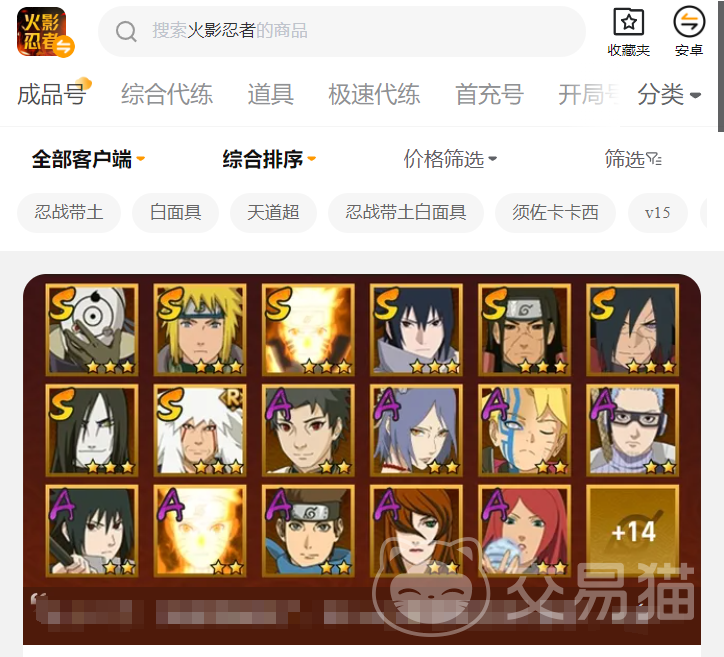Toggle the 须佐卡卡西 filter tag
Screen dimensions: 724x657
coord(555,213)
